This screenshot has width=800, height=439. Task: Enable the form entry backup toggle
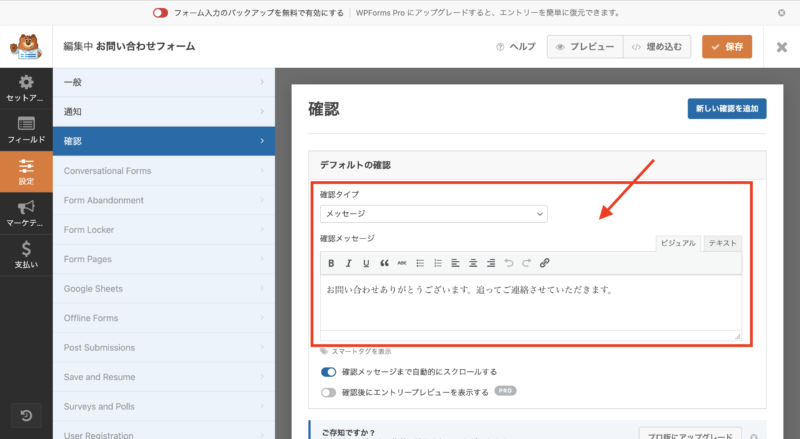[x=160, y=13]
